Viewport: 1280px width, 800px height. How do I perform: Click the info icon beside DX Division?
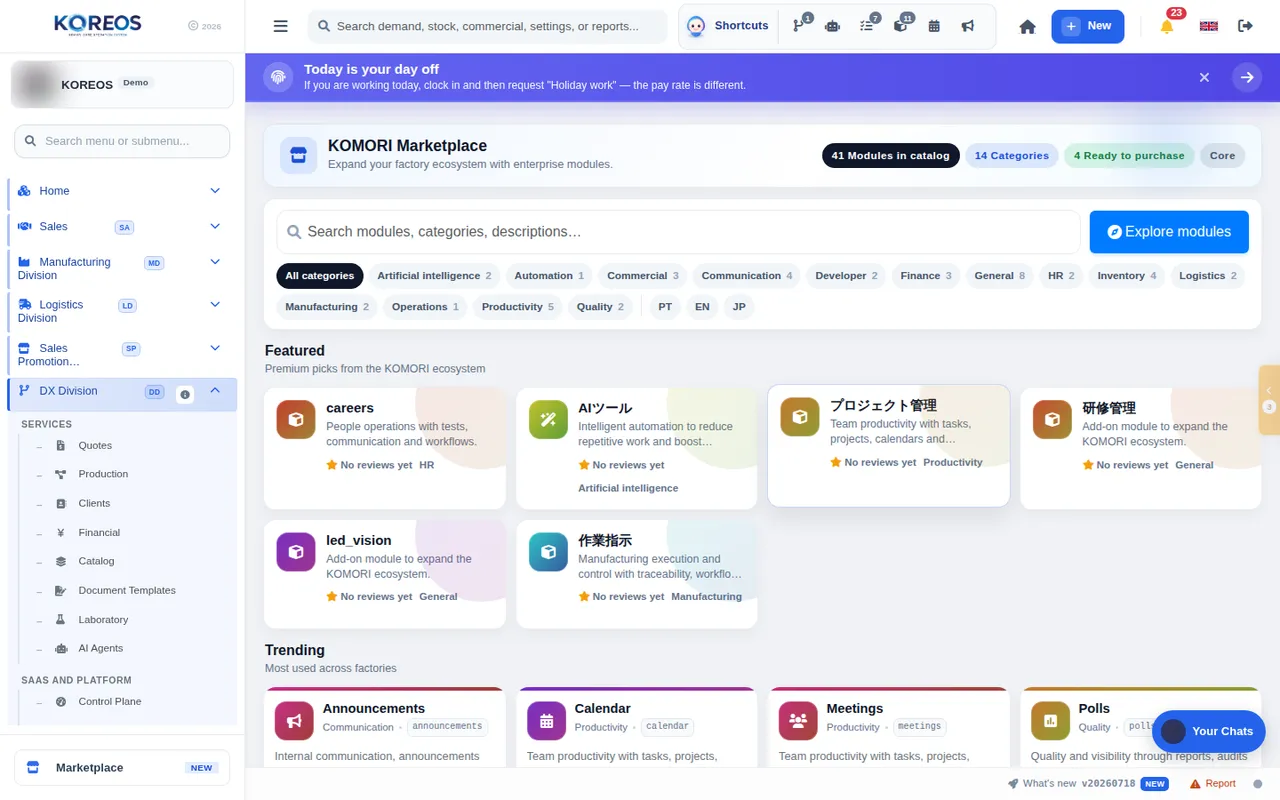[185, 394]
